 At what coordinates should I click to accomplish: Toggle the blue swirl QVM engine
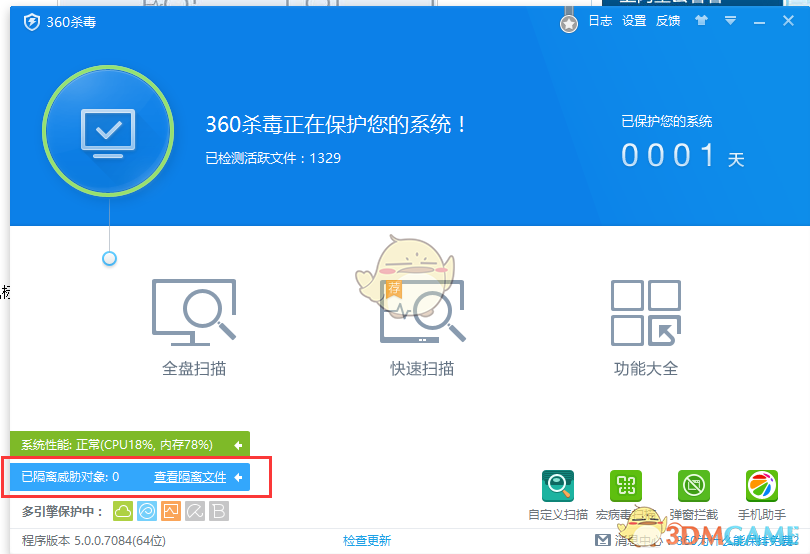coord(147,511)
